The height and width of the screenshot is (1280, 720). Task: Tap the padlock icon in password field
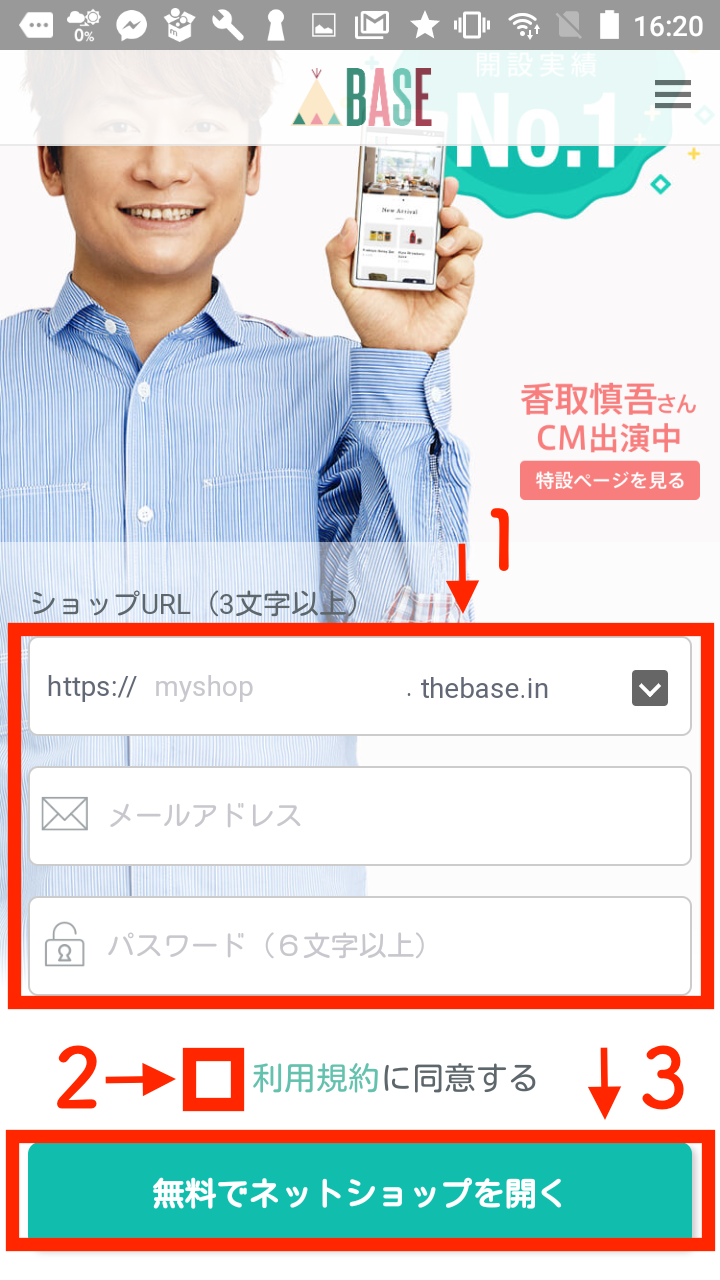pos(65,945)
